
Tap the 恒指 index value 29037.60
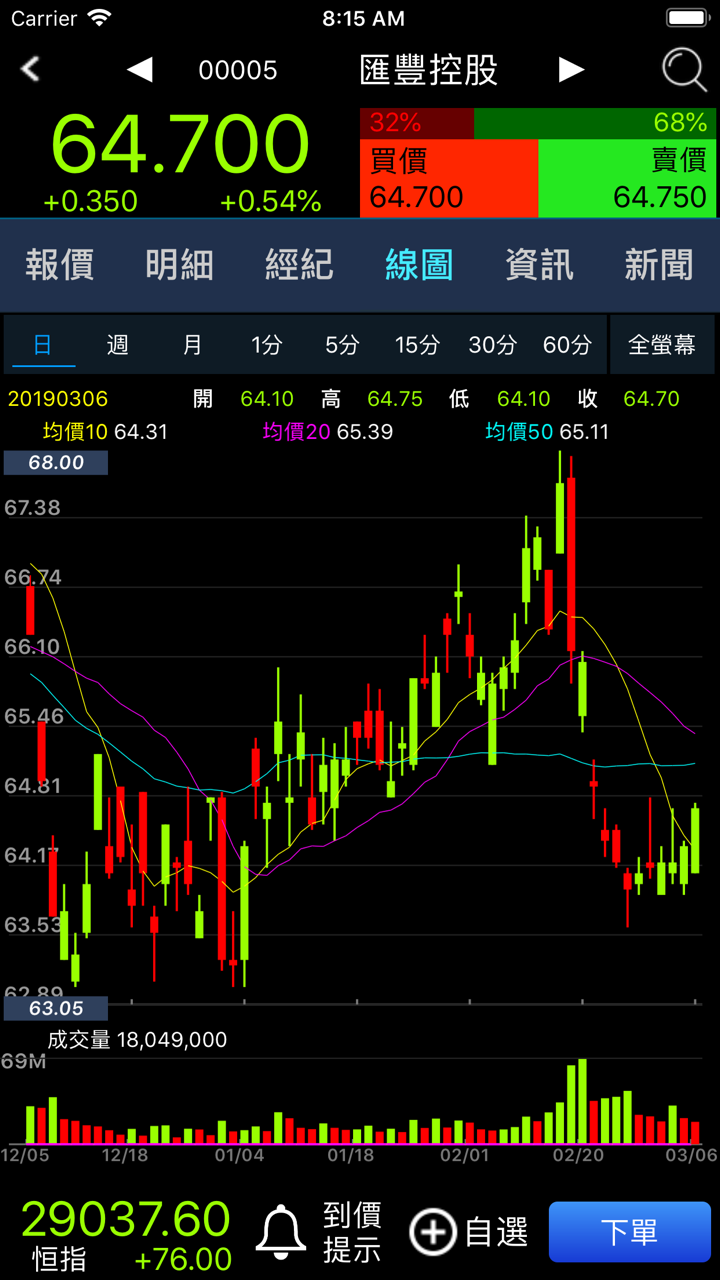click(126, 1220)
